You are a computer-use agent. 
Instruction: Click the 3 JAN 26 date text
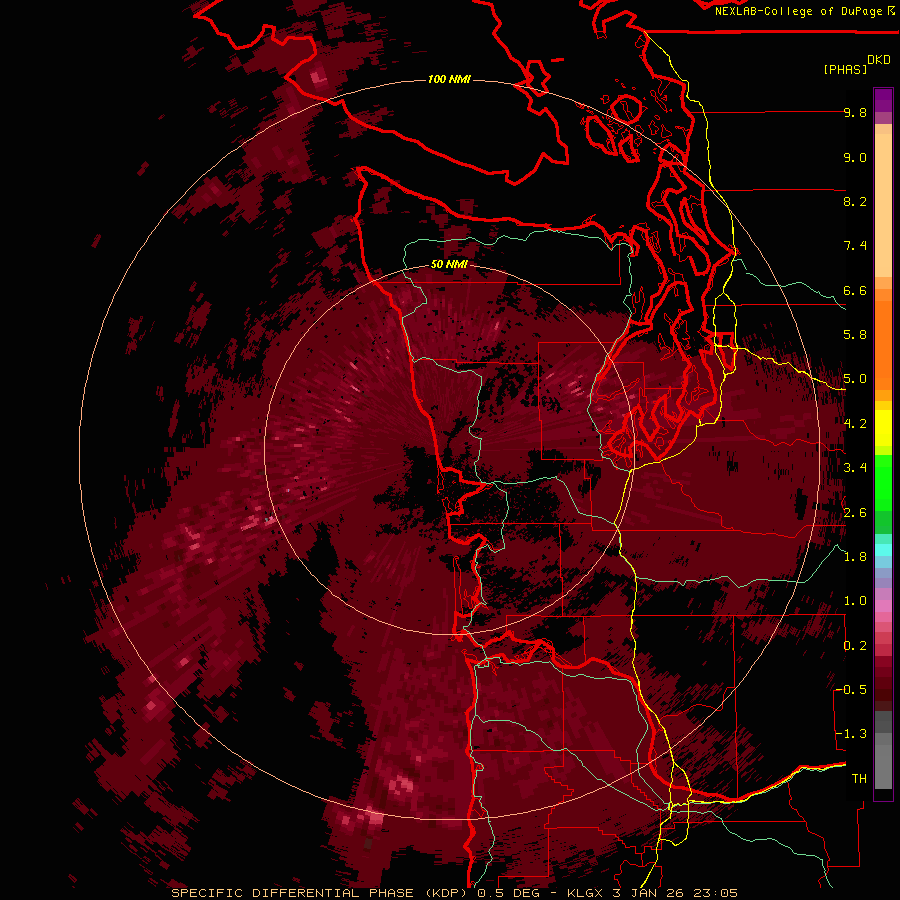pyautogui.click(x=648, y=893)
